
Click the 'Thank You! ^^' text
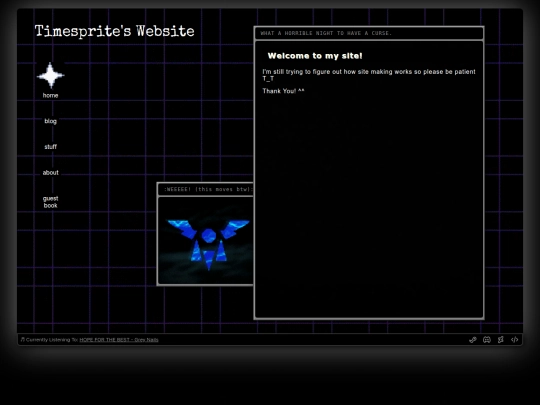click(283, 91)
